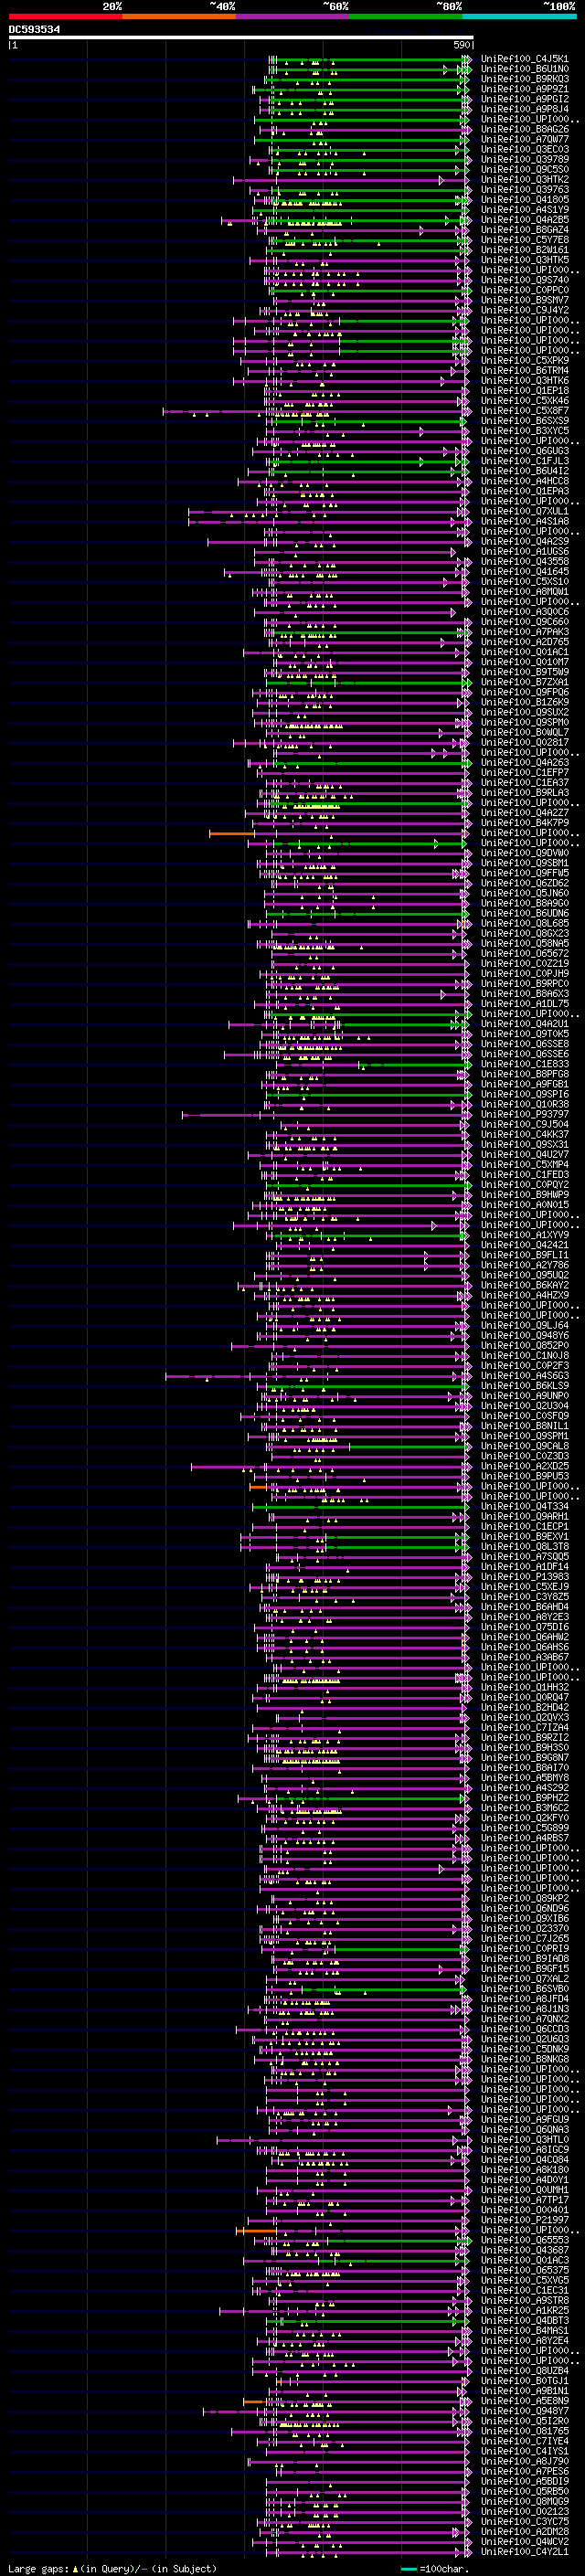Select the UniRef100_Q41805 label
The image size is (585, 2576).
click(524, 199)
